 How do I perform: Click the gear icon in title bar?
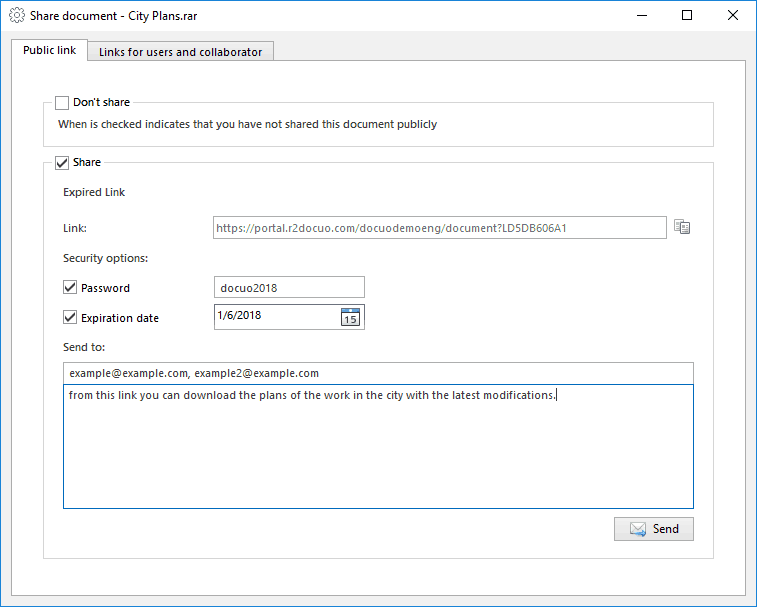click(16, 16)
